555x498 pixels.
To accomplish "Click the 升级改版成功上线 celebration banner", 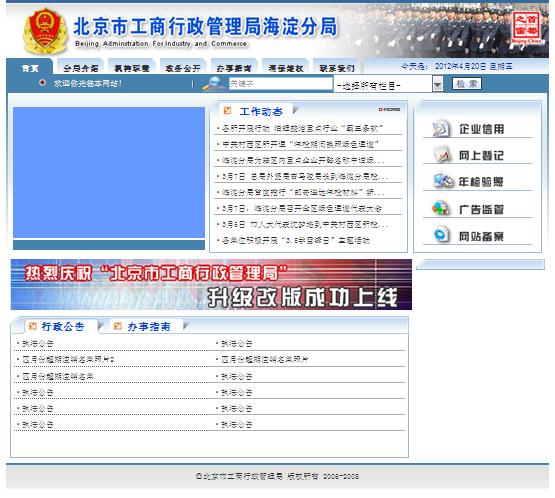I will (x=211, y=284).
